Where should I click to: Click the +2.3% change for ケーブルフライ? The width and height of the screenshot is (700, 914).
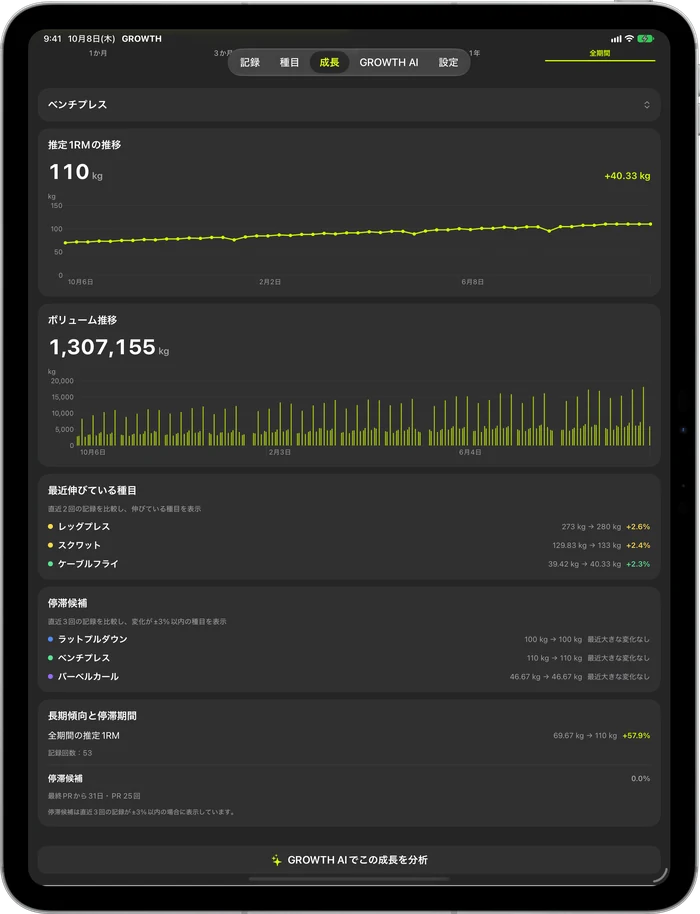(x=638, y=564)
